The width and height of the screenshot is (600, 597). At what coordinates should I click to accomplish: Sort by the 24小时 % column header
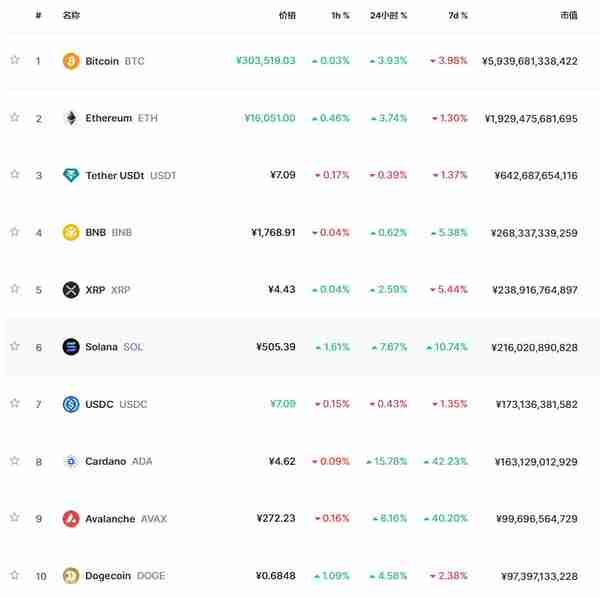388,15
